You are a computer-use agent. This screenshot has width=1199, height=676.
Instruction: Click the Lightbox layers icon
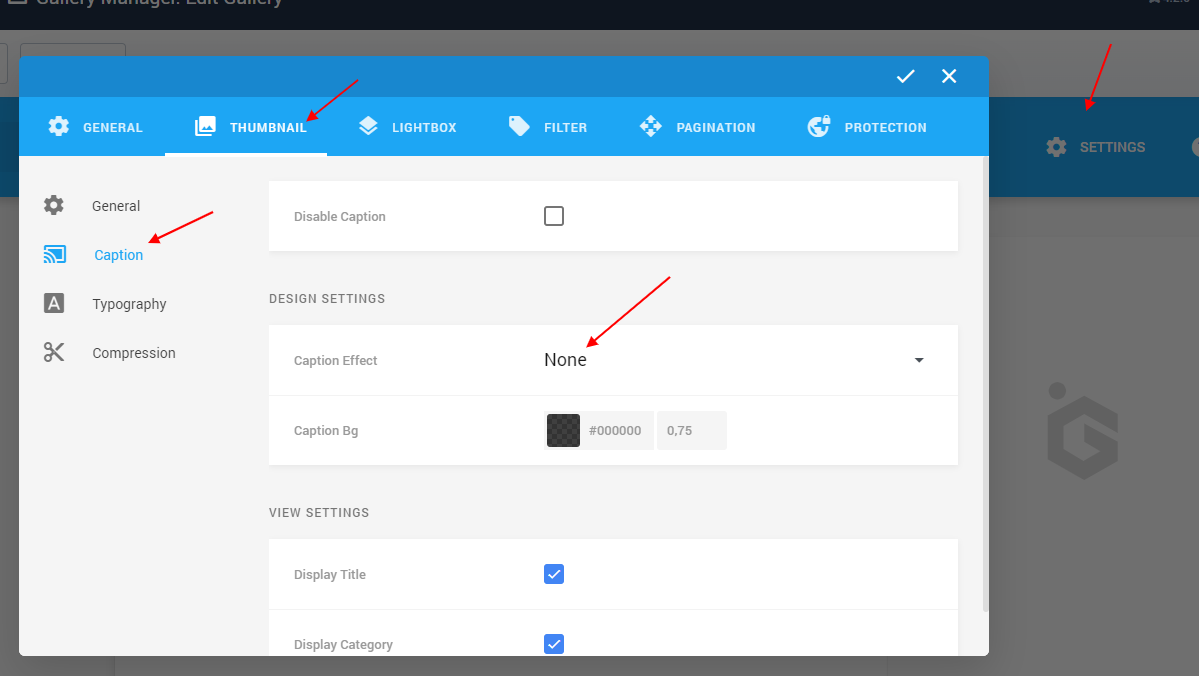(x=369, y=126)
